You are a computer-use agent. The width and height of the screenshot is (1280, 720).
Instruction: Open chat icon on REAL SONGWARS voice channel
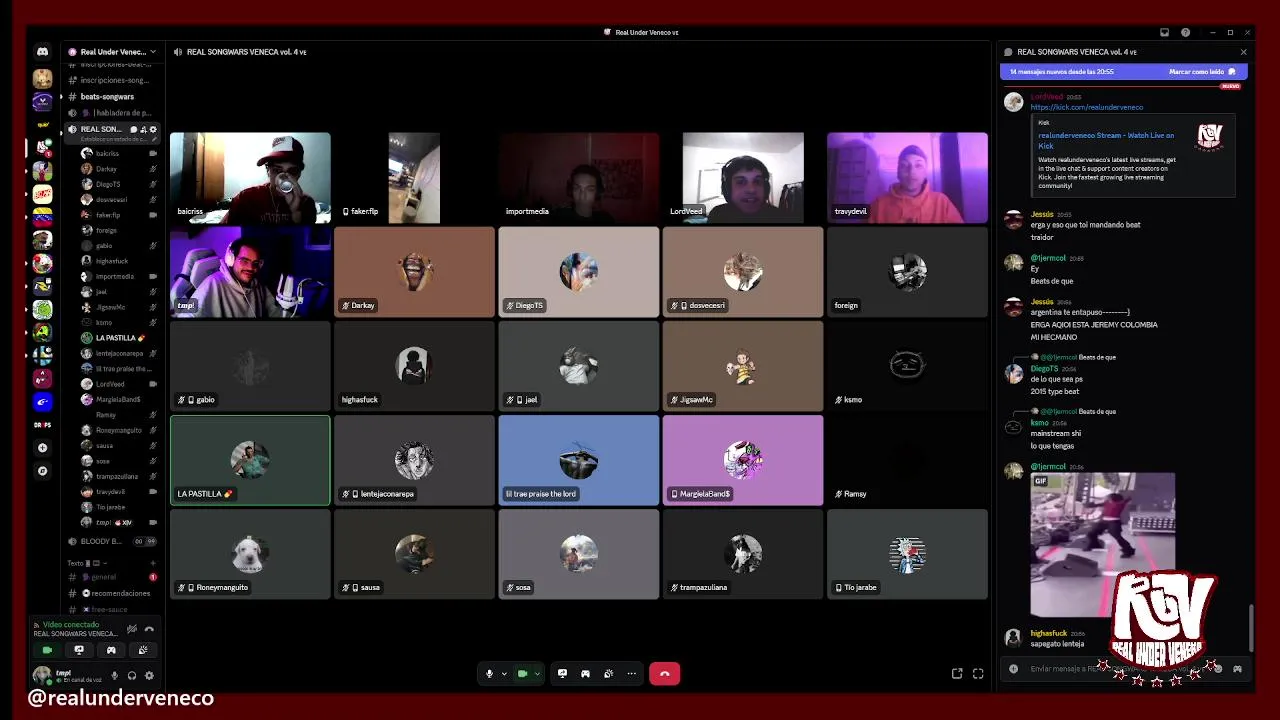(134, 129)
